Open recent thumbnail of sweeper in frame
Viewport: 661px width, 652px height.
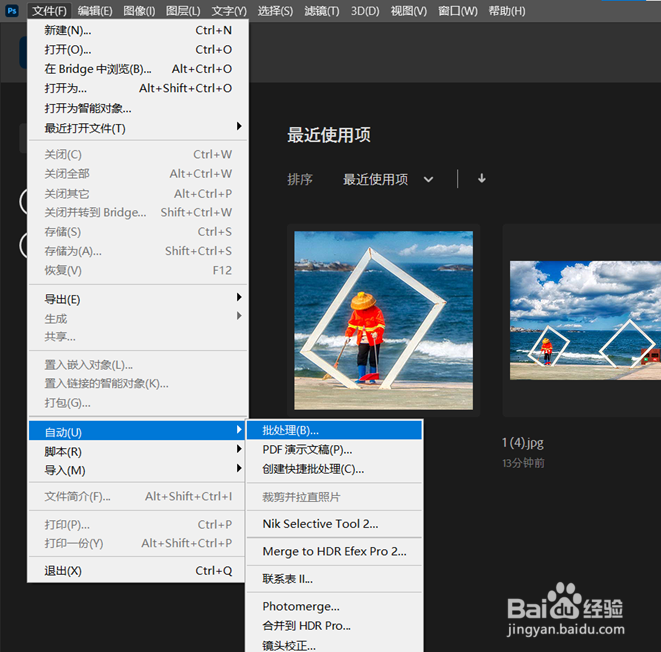tap(383, 320)
